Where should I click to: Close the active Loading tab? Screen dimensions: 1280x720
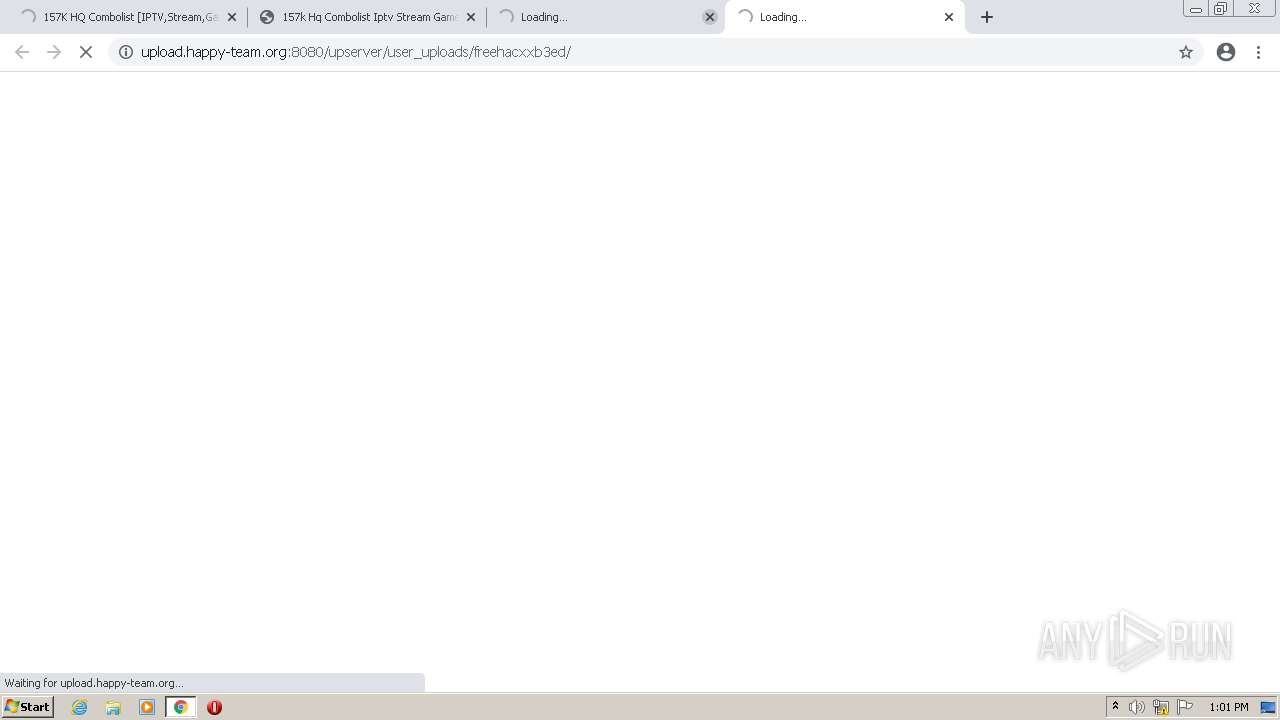[949, 17]
